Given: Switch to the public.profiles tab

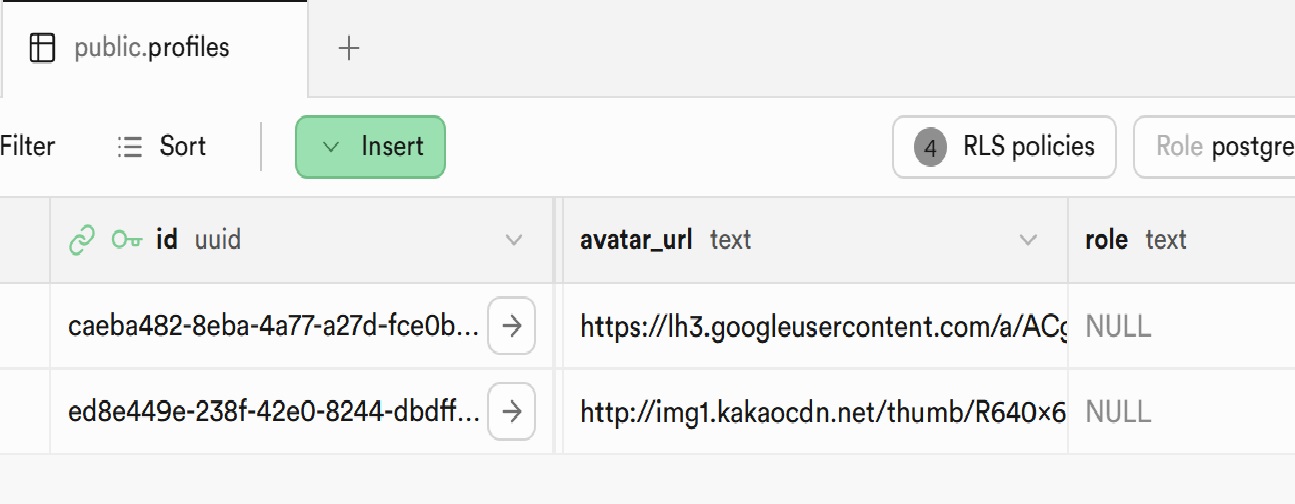Looking at the screenshot, I should tap(152, 48).
